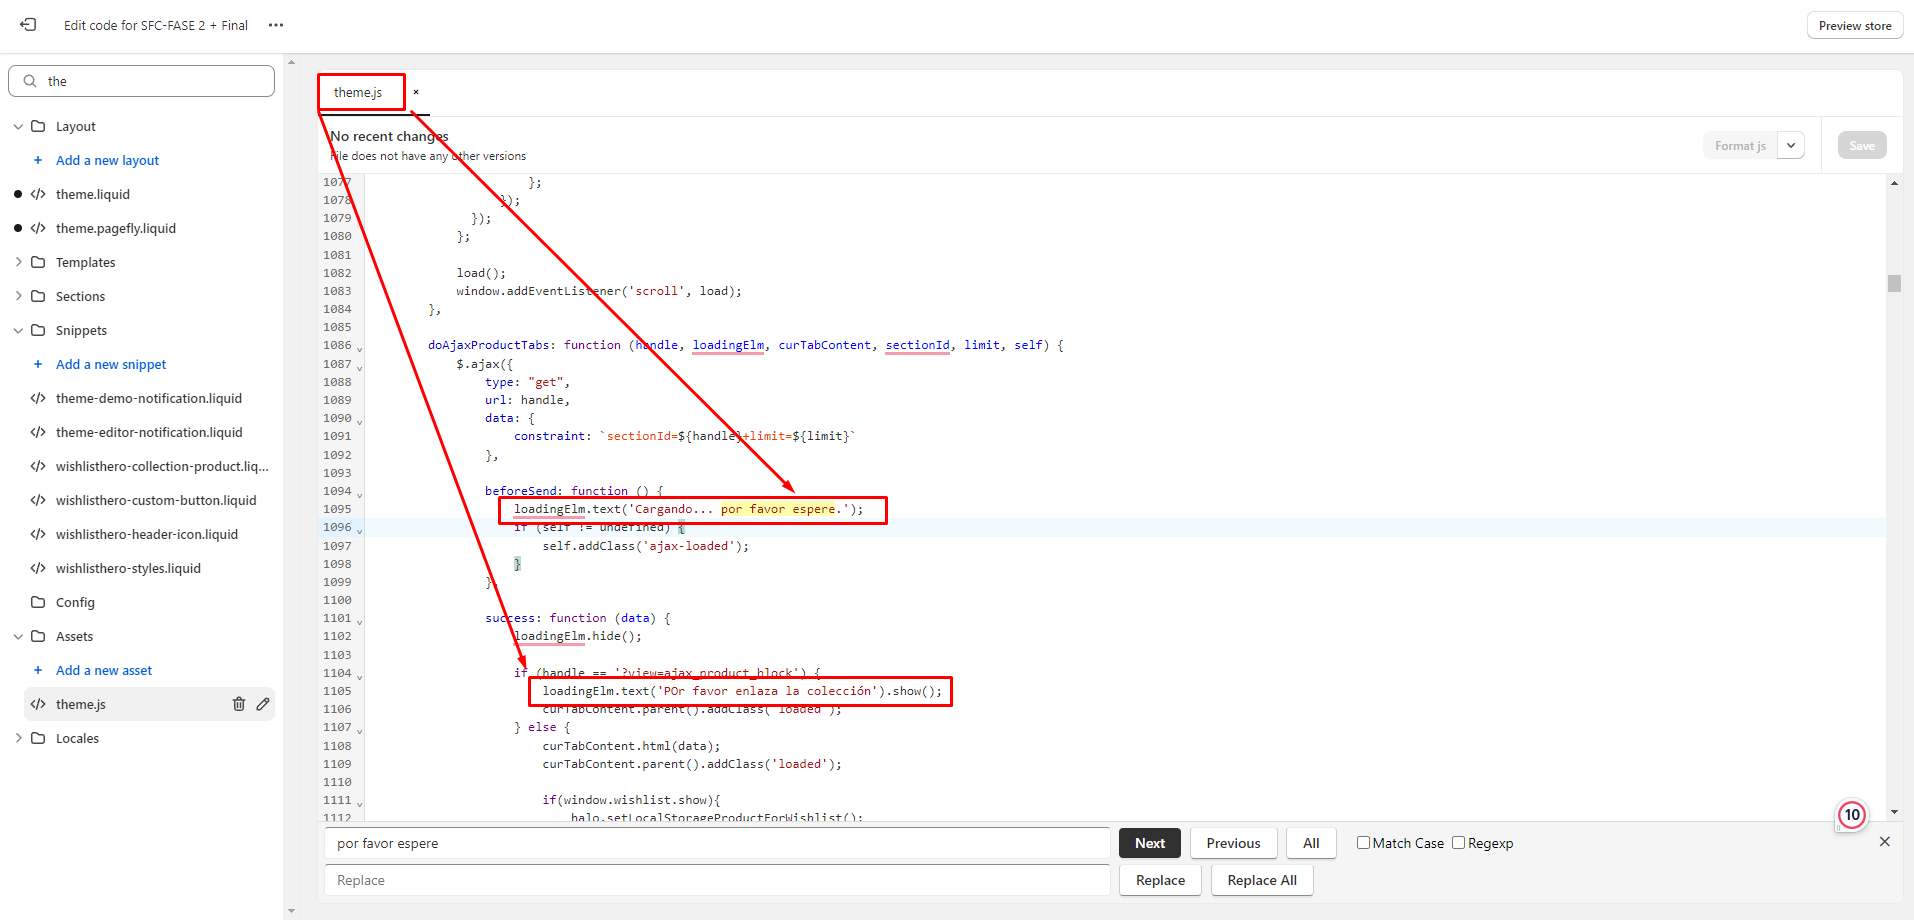Click code icon beside wishlisthero-styles.liquid
The height and width of the screenshot is (920, 1914).
click(x=38, y=568)
